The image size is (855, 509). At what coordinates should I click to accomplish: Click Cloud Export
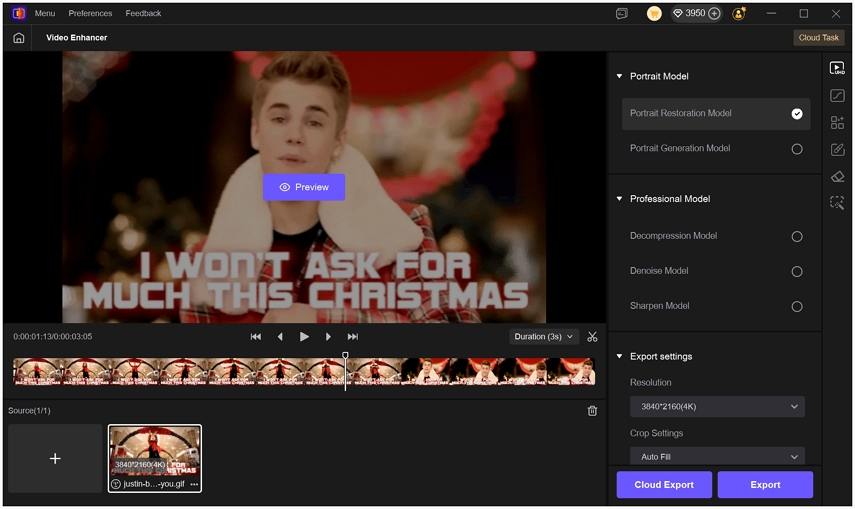coord(664,484)
